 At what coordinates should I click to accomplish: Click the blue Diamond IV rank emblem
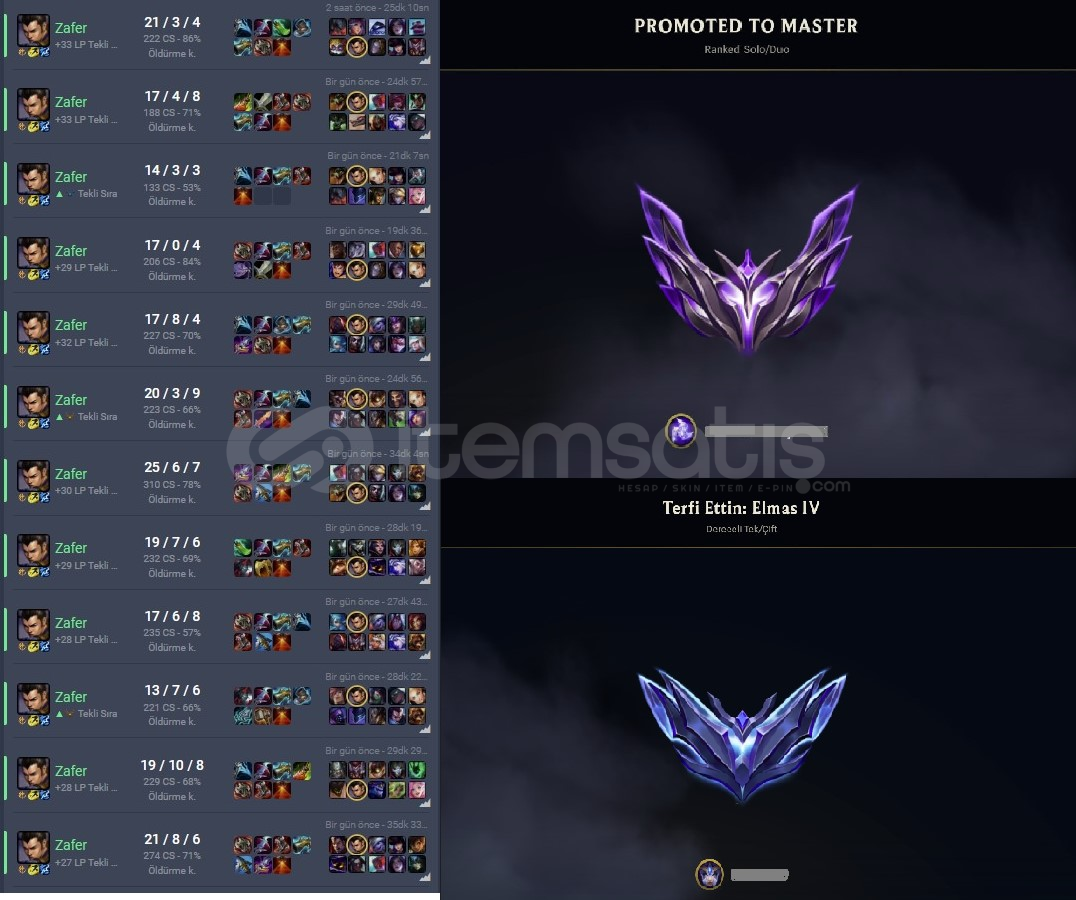point(742,733)
